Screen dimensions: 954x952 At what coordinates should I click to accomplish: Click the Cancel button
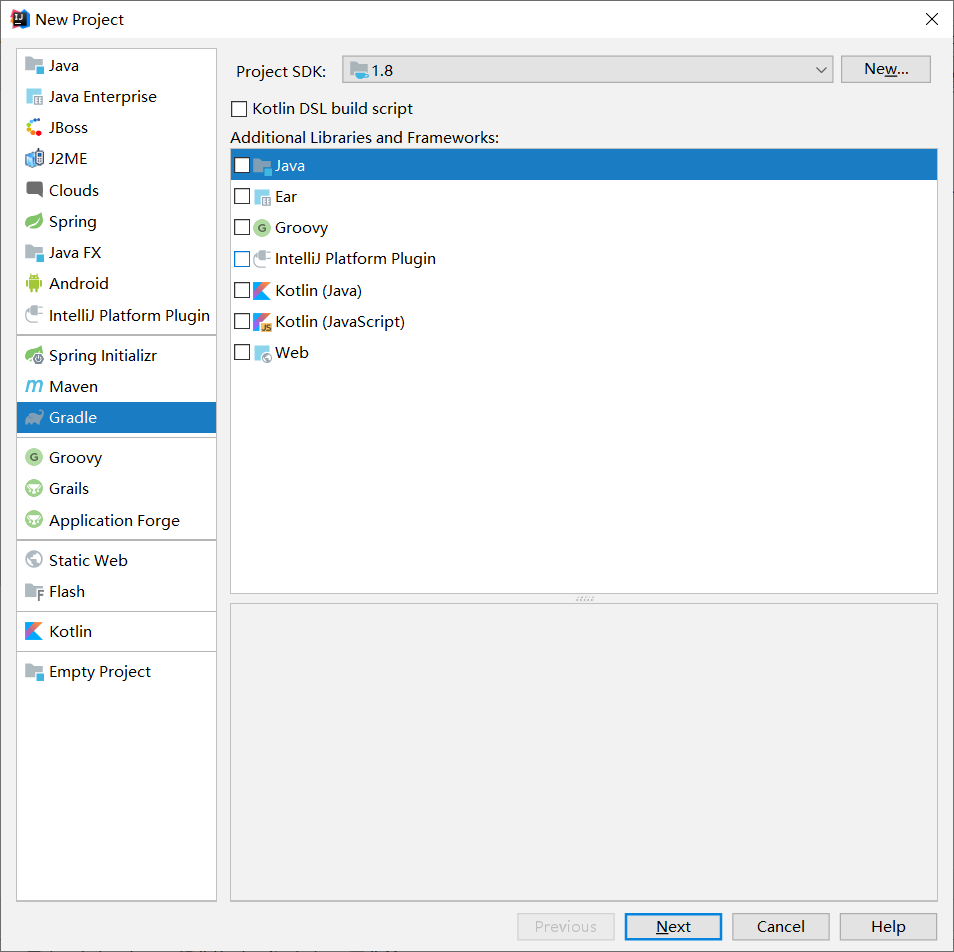(x=781, y=926)
